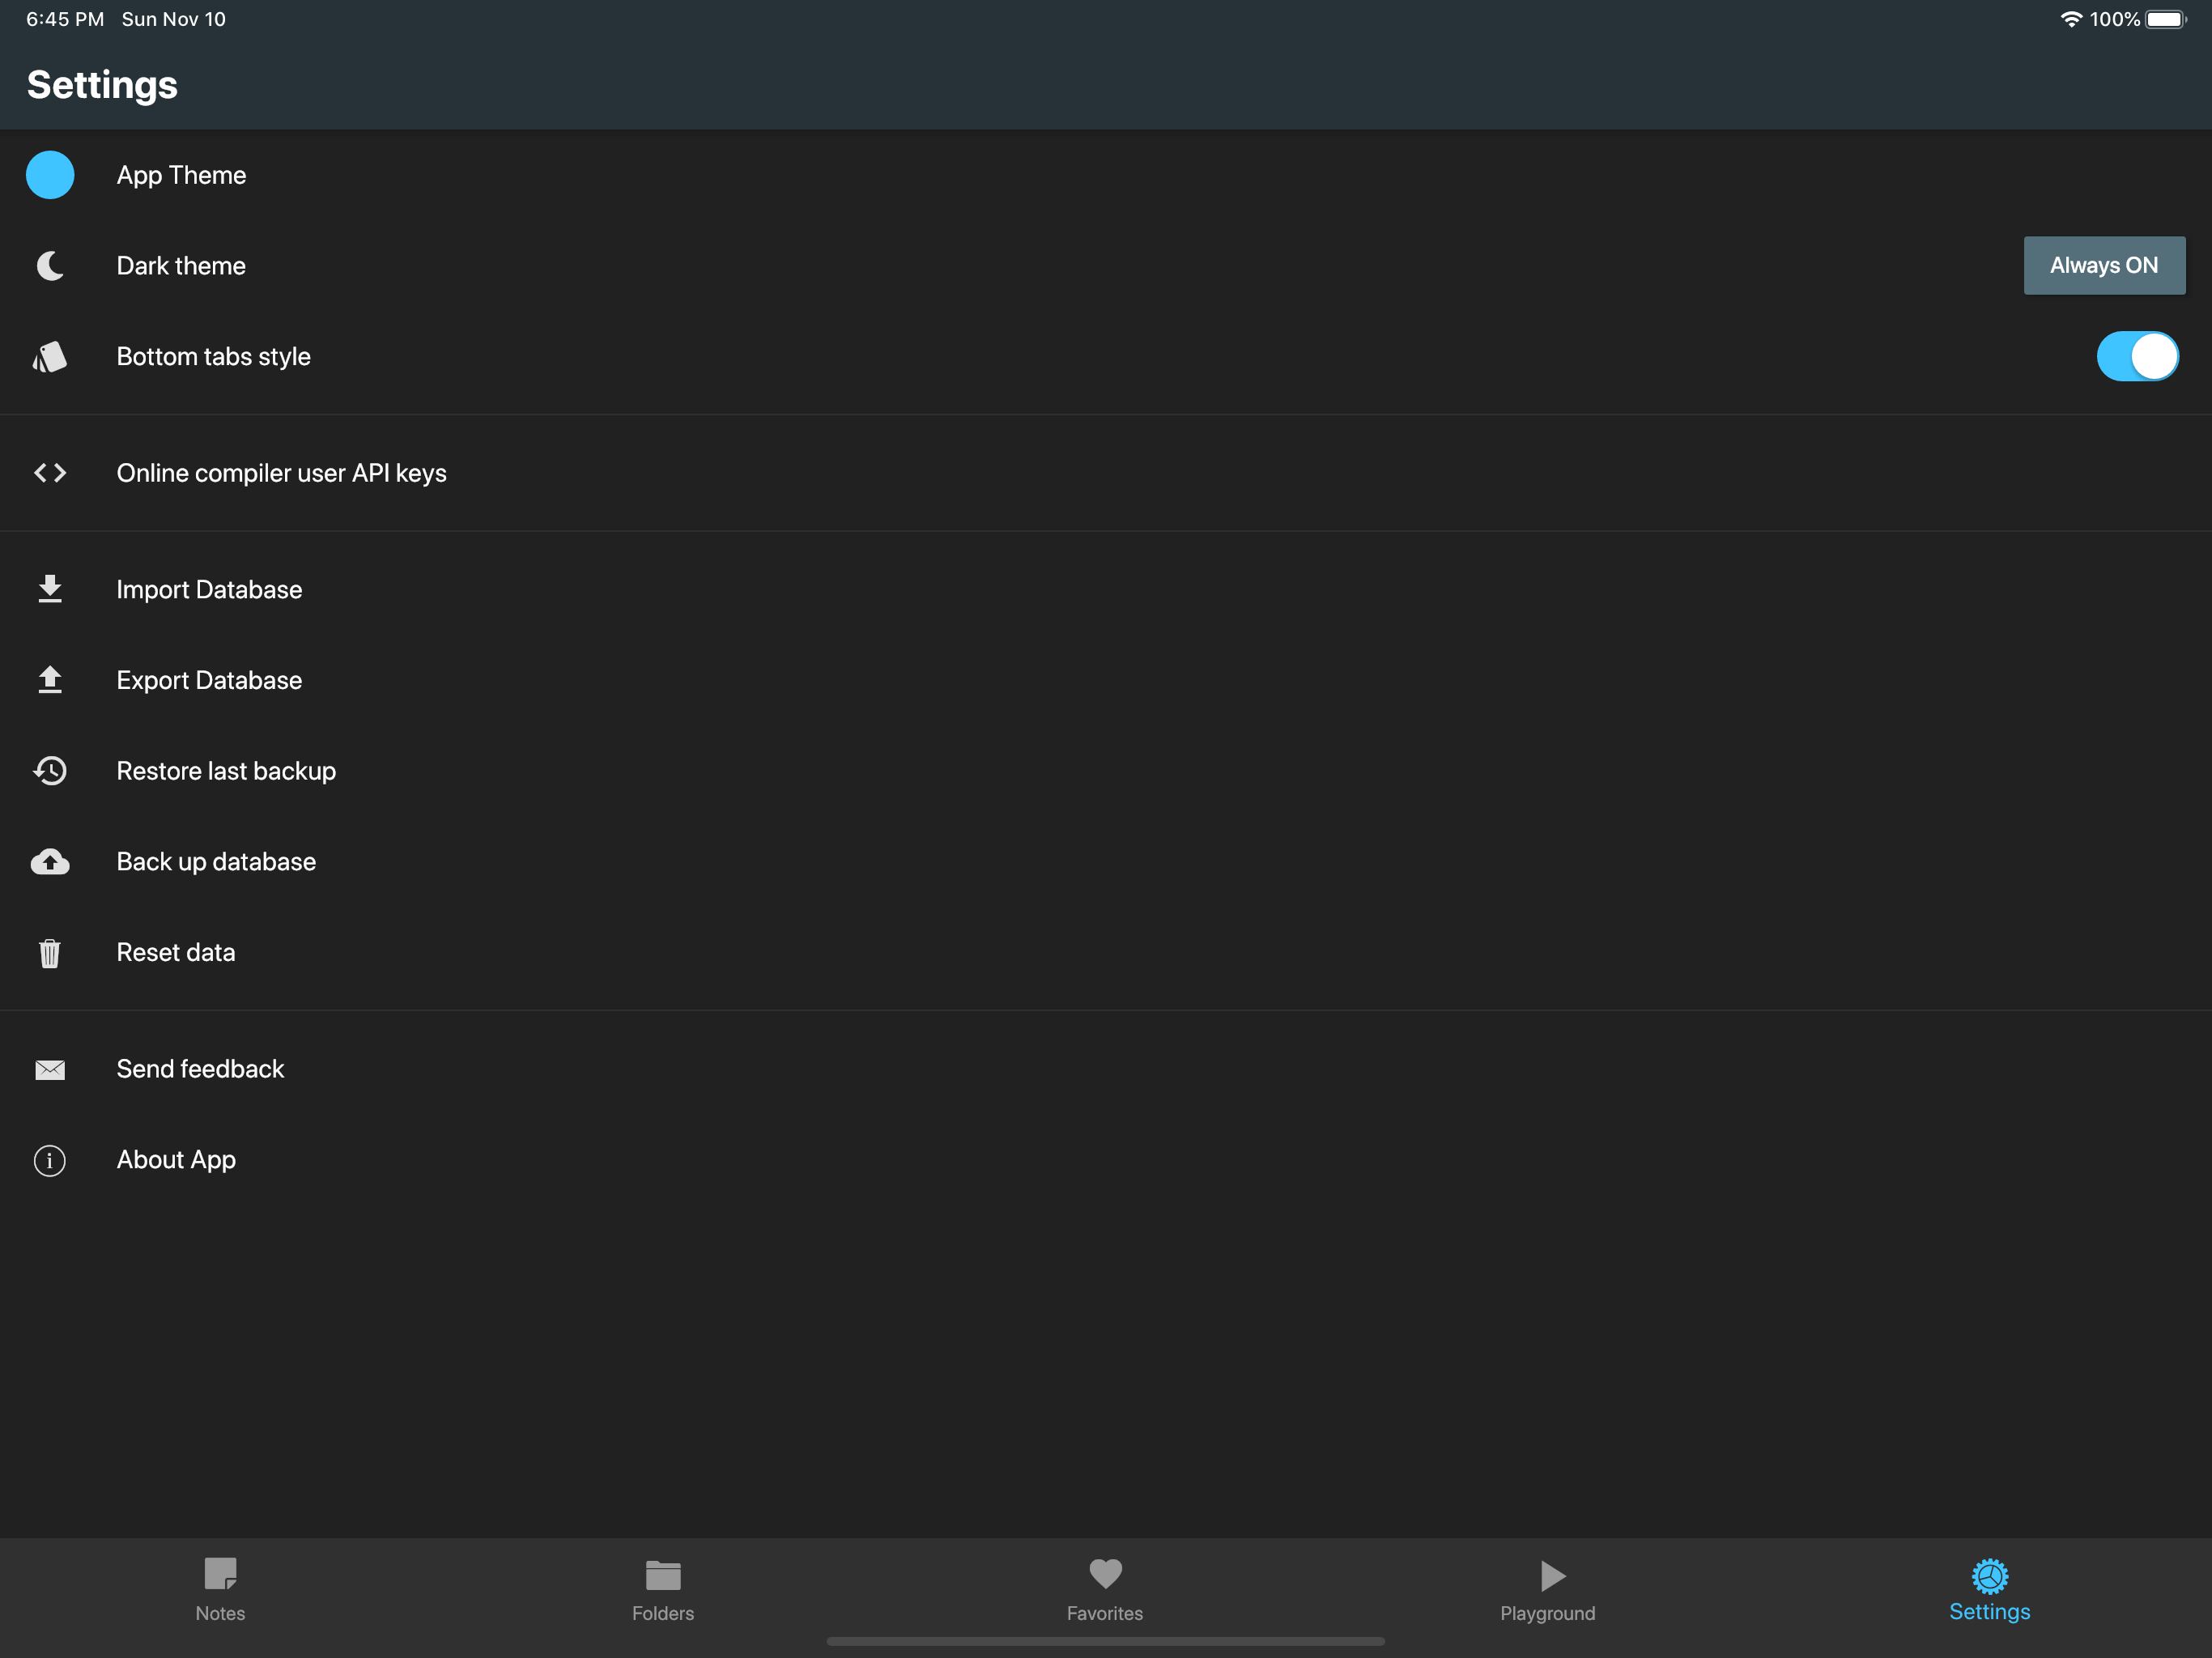This screenshot has height=1658, width=2212.
Task: Click the Export Database upload icon
Action: 50,680
